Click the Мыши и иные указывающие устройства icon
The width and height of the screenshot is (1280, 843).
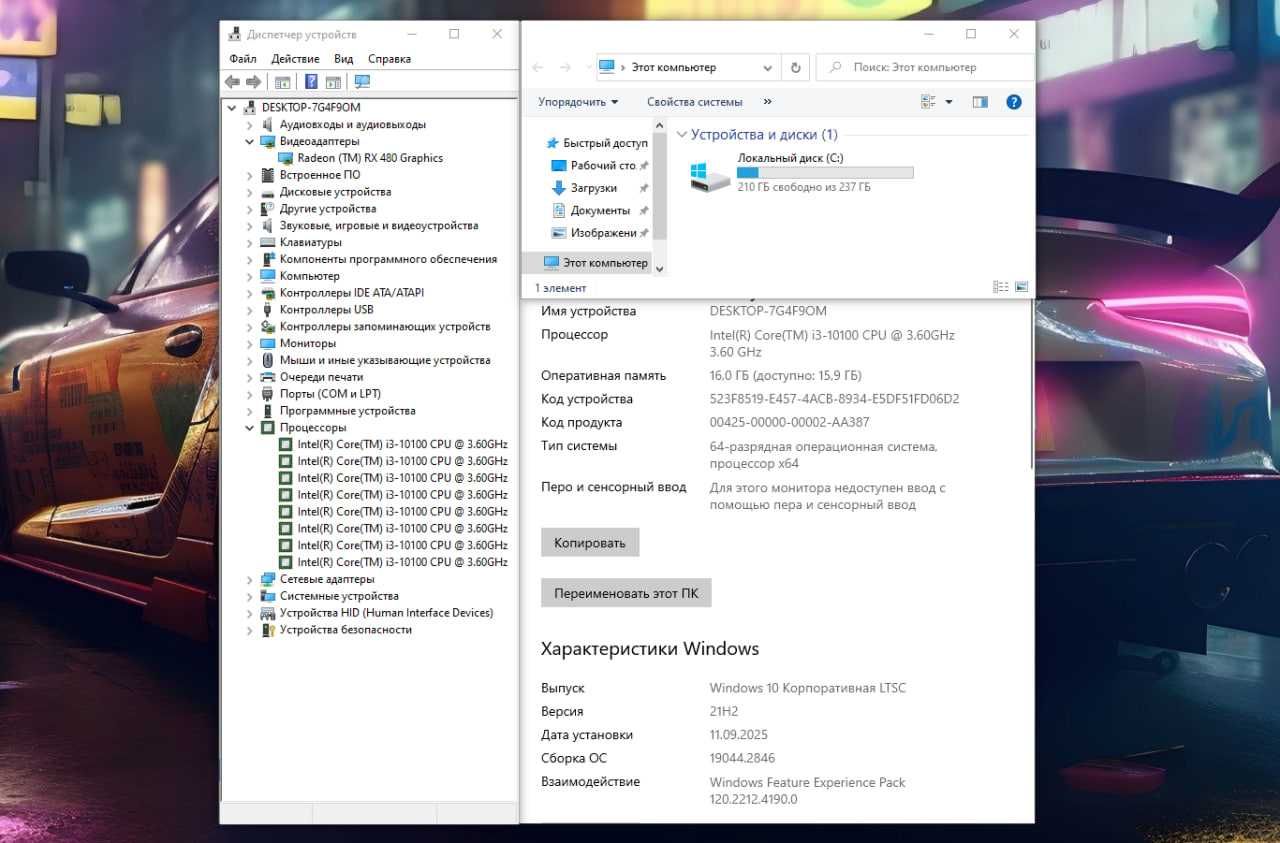(268, 360)
